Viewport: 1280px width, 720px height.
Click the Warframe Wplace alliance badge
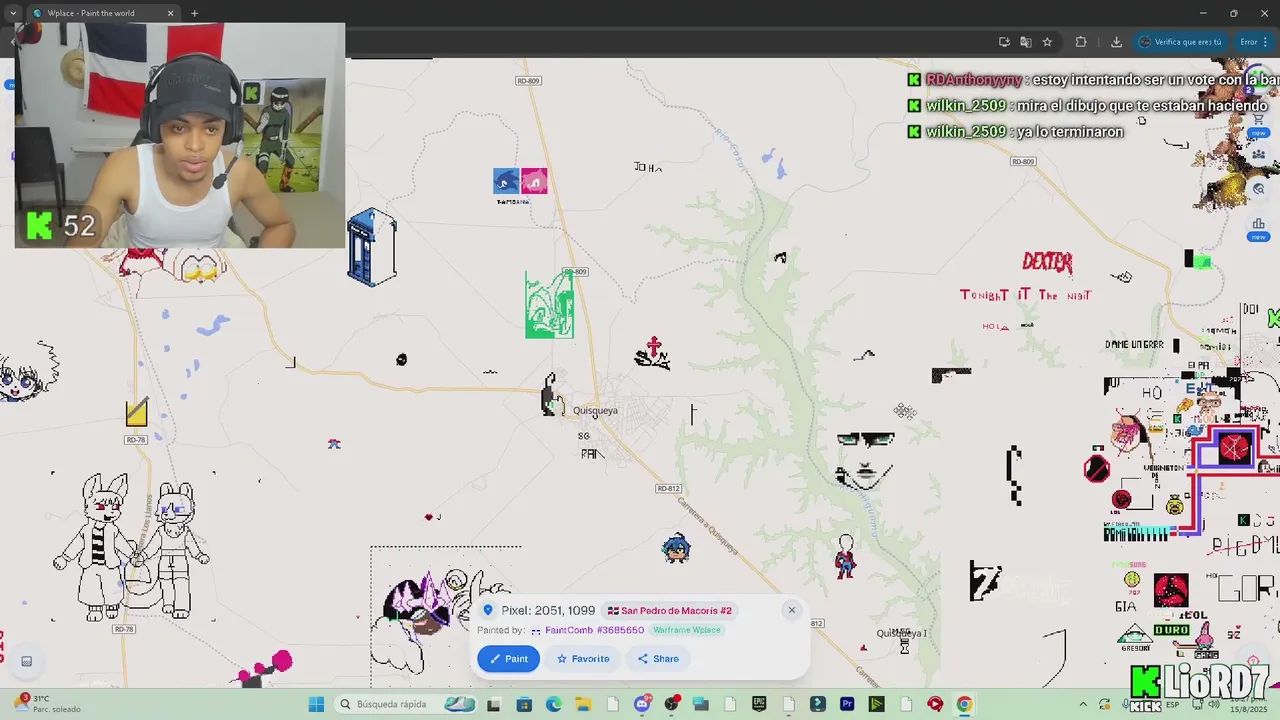point(686,630)
